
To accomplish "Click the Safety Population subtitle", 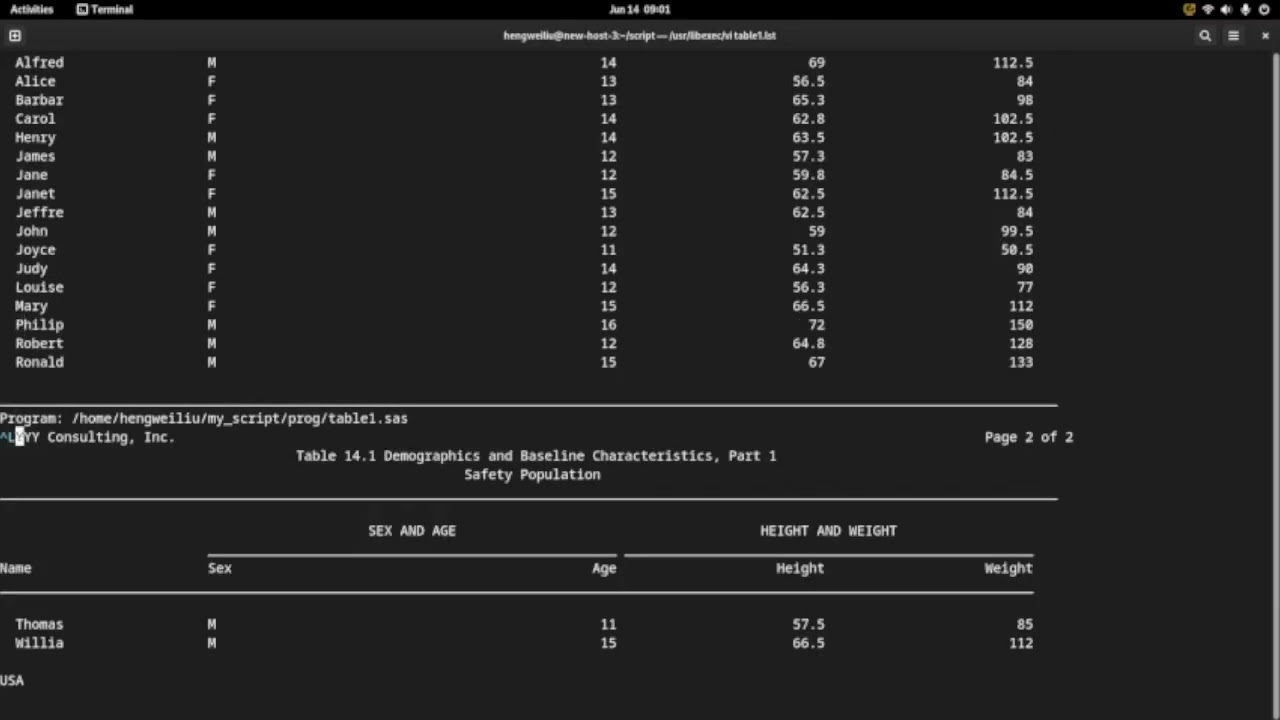I will [x=532, y=475].
